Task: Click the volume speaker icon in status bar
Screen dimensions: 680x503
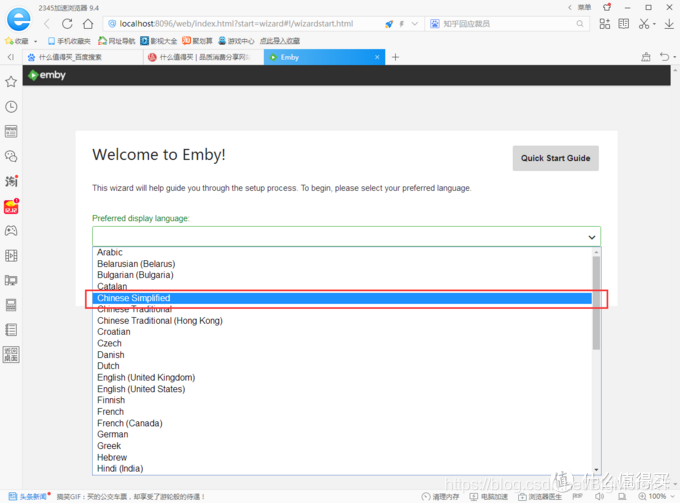Action: [599, 496]
